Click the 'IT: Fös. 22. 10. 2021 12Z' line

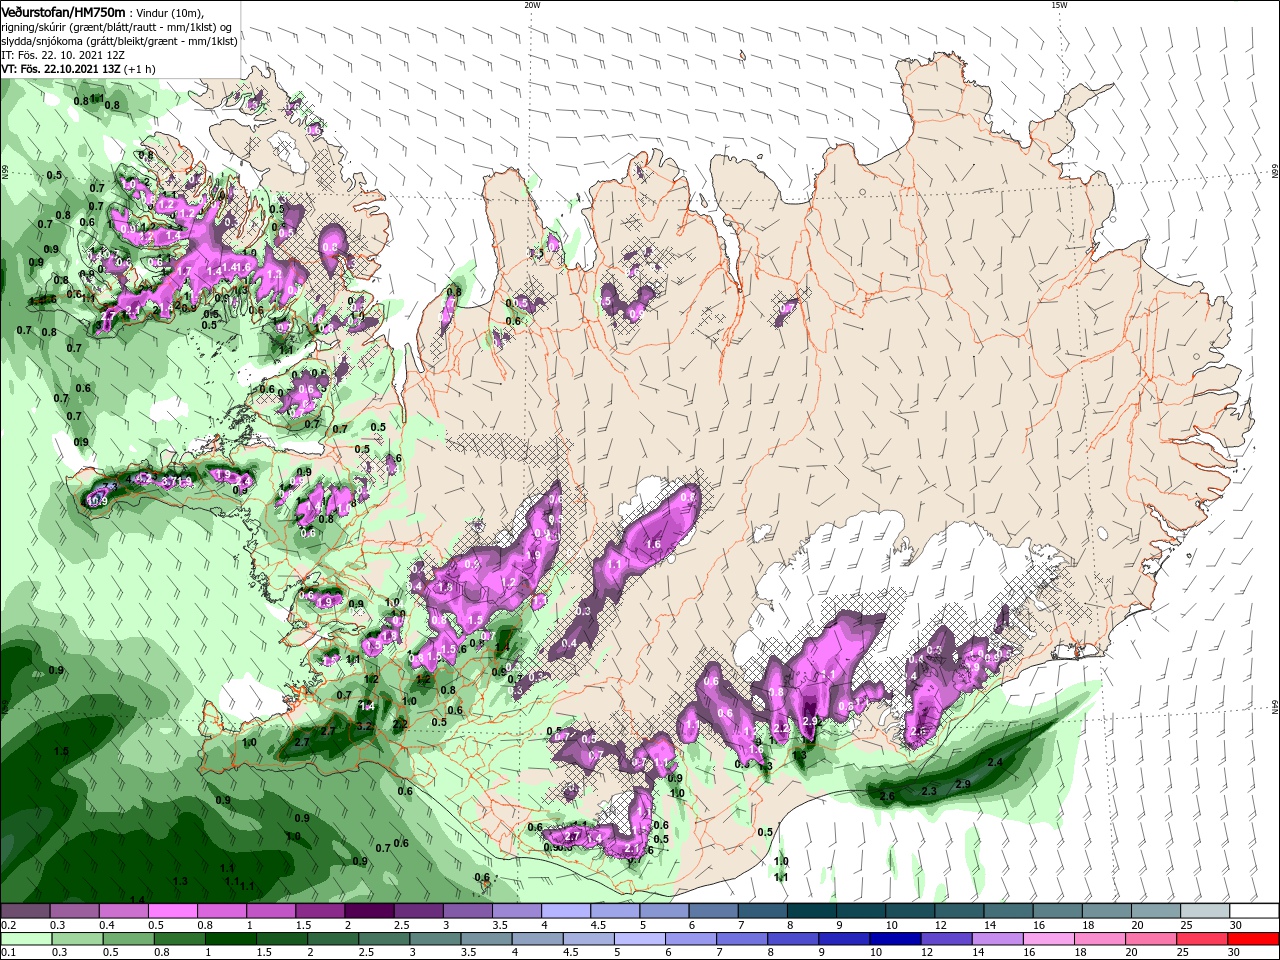tap(62, 55)
